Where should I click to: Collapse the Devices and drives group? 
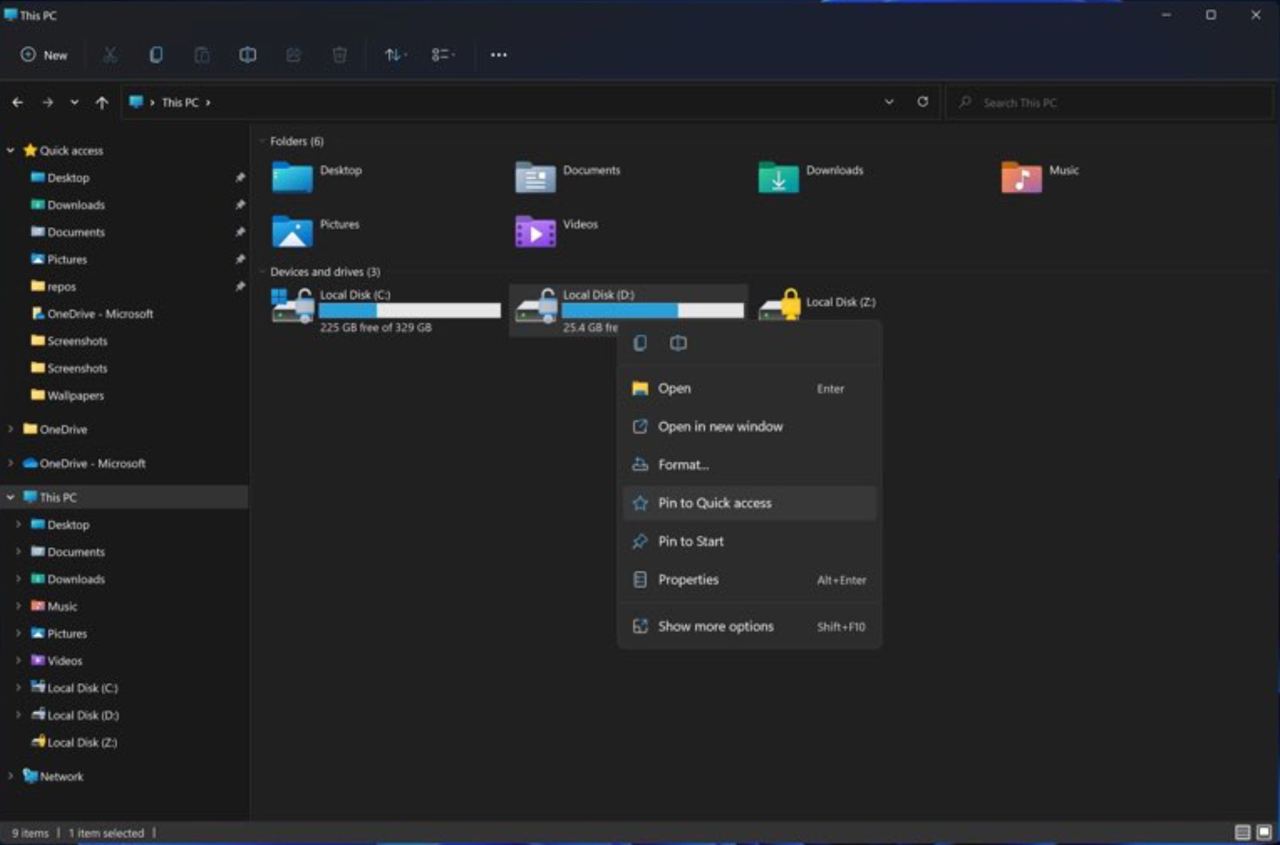[262, 272]
